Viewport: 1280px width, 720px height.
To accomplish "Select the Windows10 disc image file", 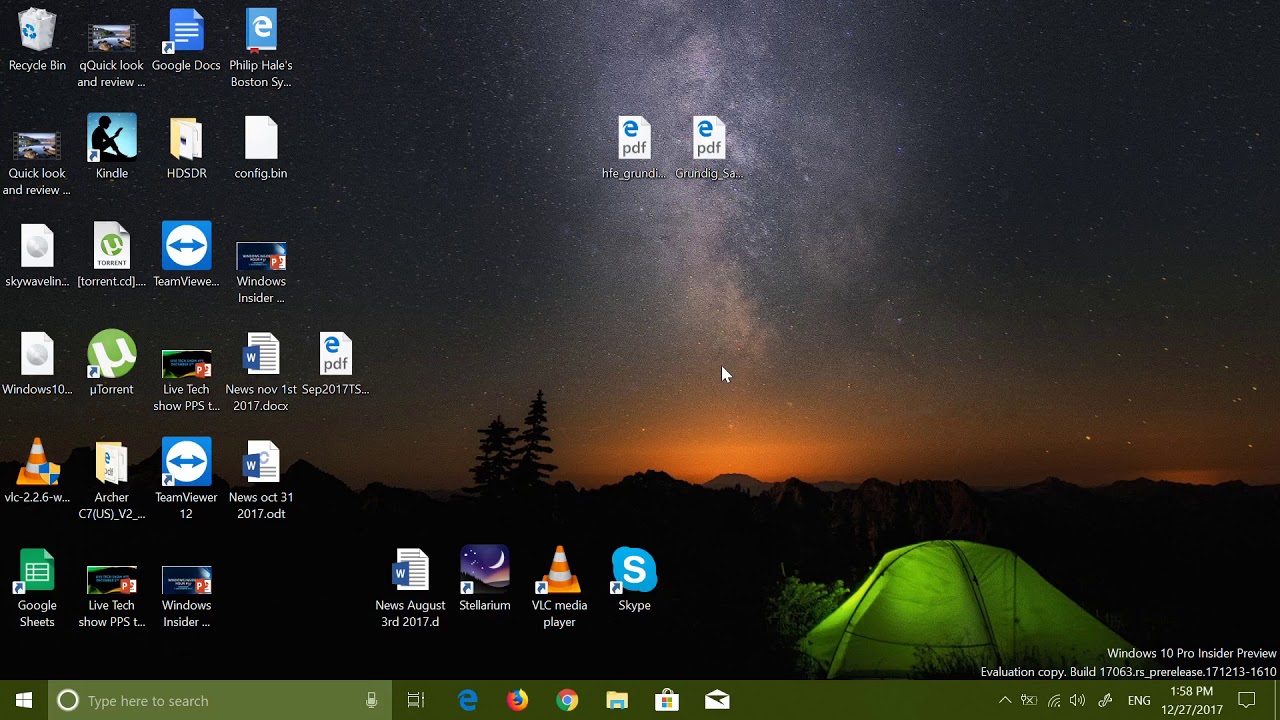I will [x=37, y=363].
